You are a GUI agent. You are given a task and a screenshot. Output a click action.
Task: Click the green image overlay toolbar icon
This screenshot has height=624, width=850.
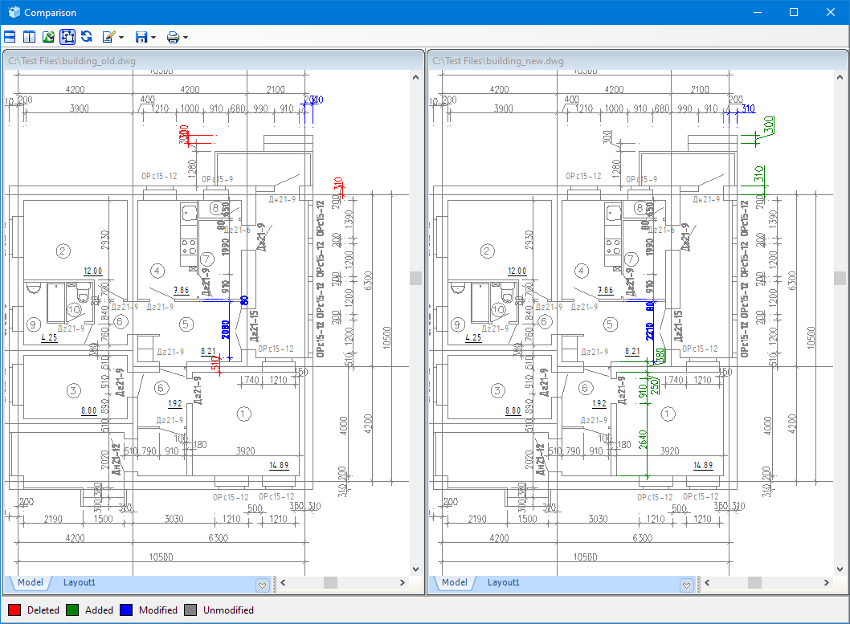(48, 37)
